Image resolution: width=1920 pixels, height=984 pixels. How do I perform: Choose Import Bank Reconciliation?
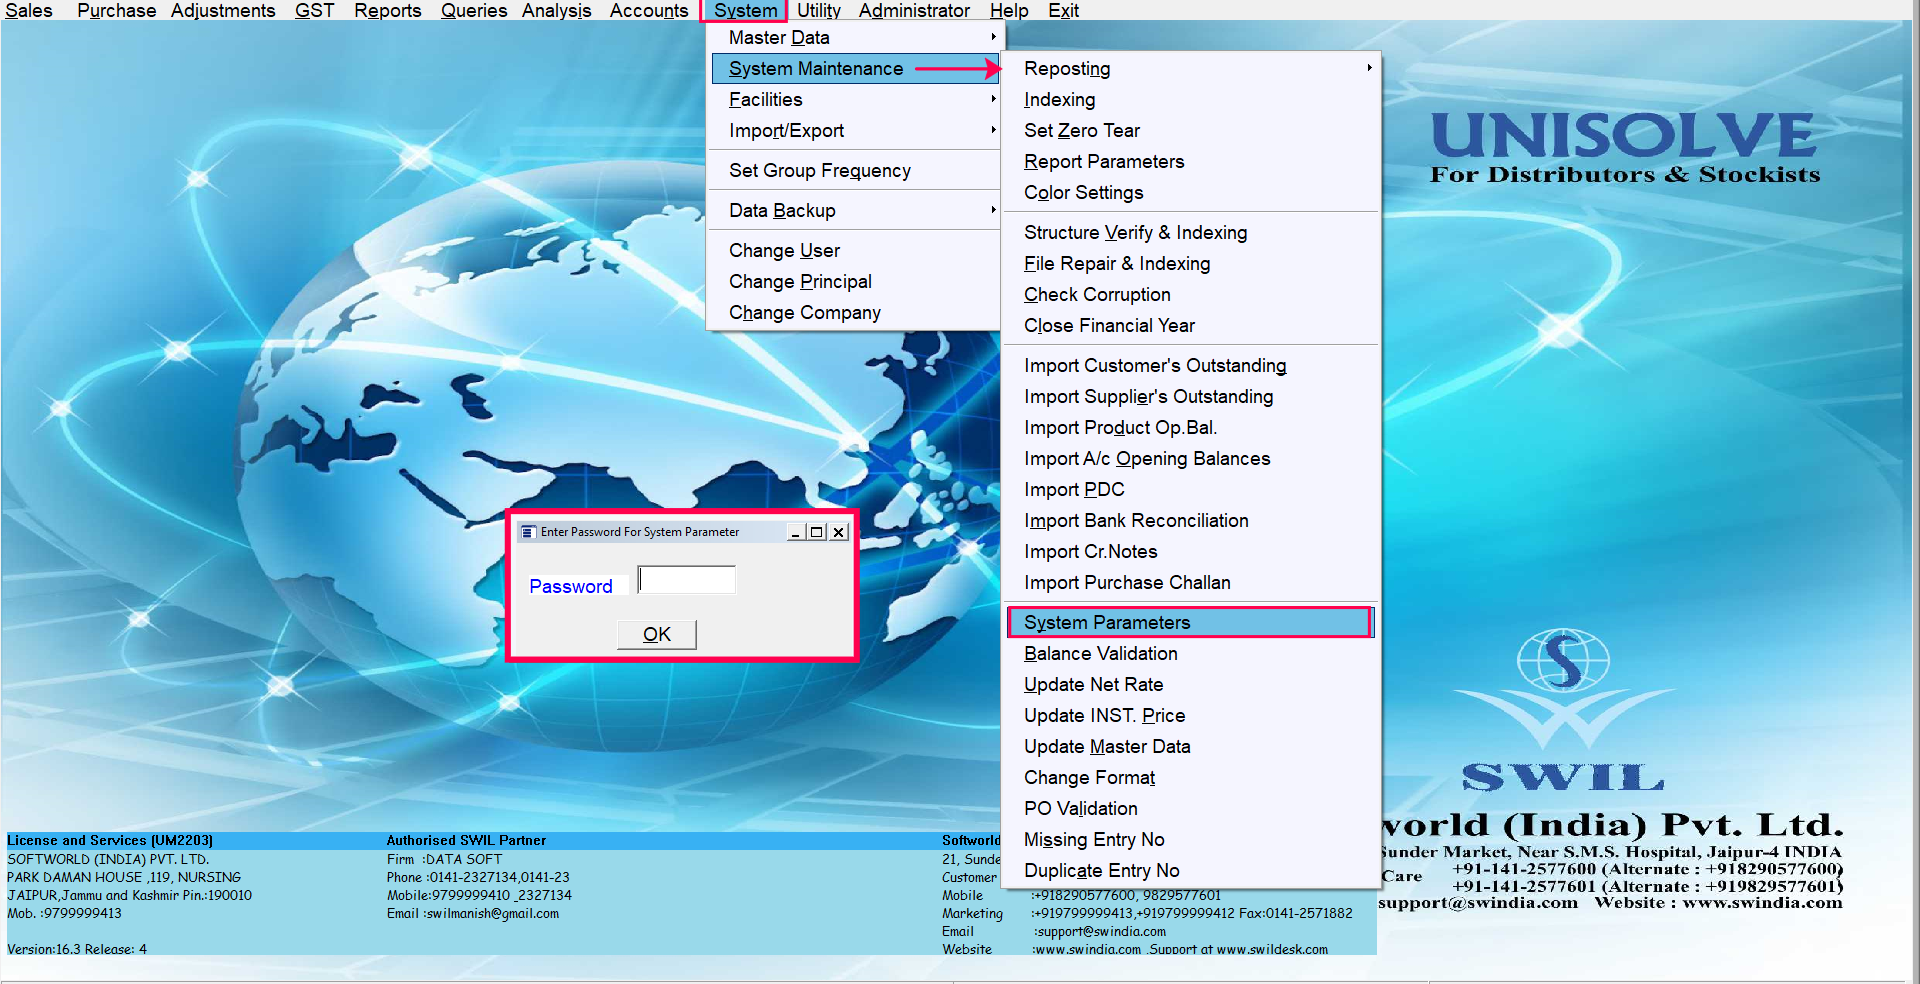(1191, 520)
